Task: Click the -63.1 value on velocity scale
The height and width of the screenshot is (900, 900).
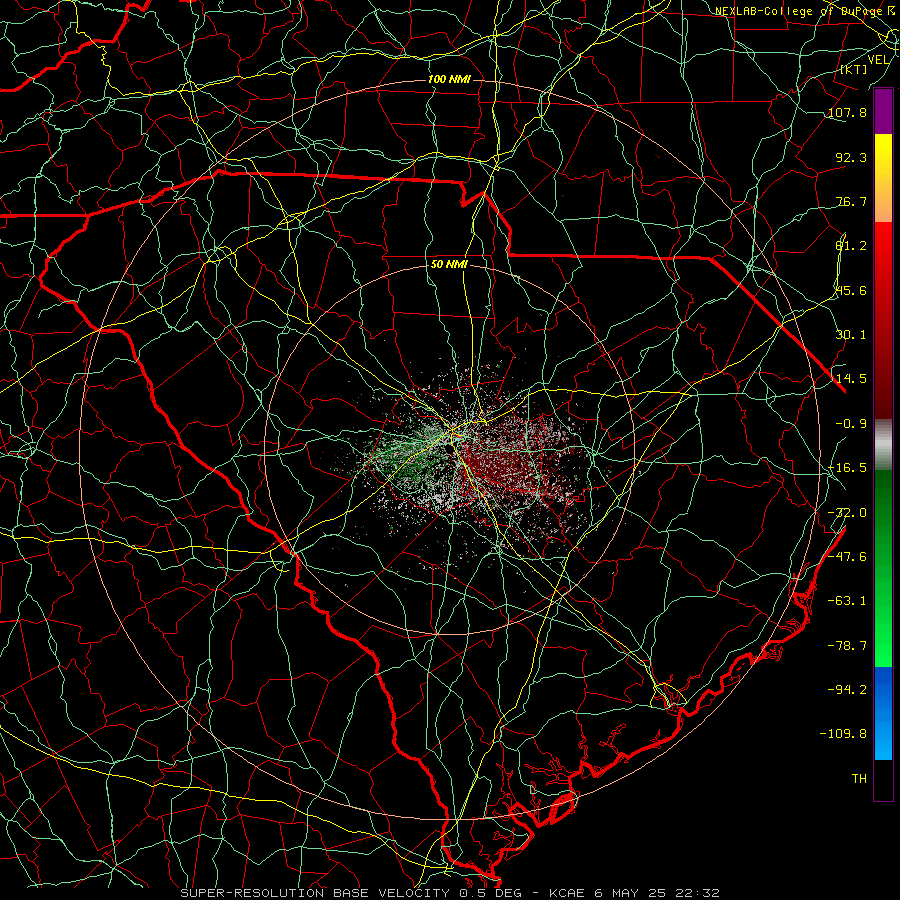Action: (x=847, y=601)
